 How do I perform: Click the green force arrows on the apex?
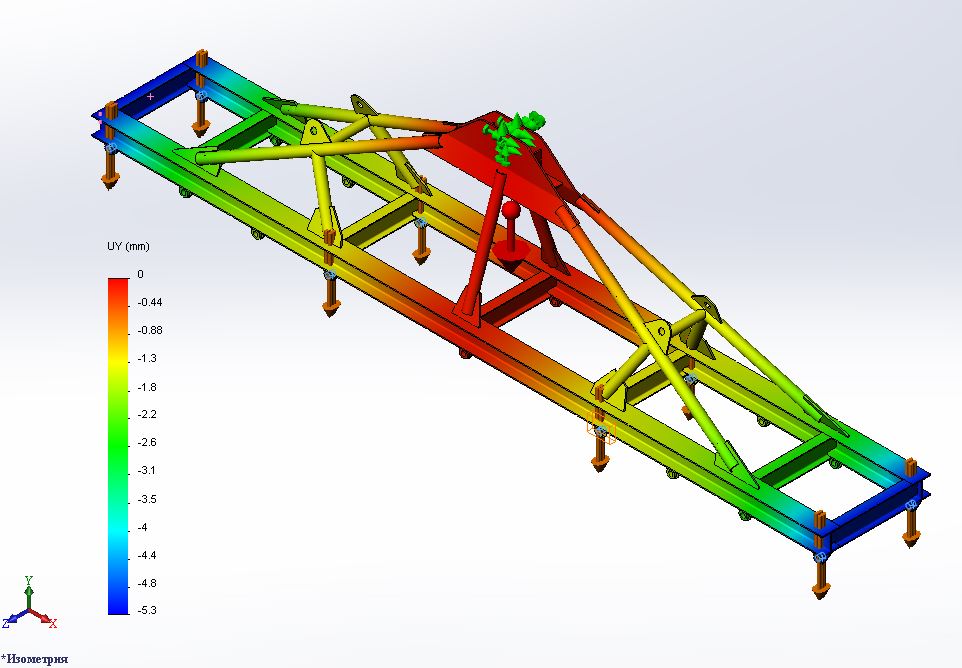514,137
